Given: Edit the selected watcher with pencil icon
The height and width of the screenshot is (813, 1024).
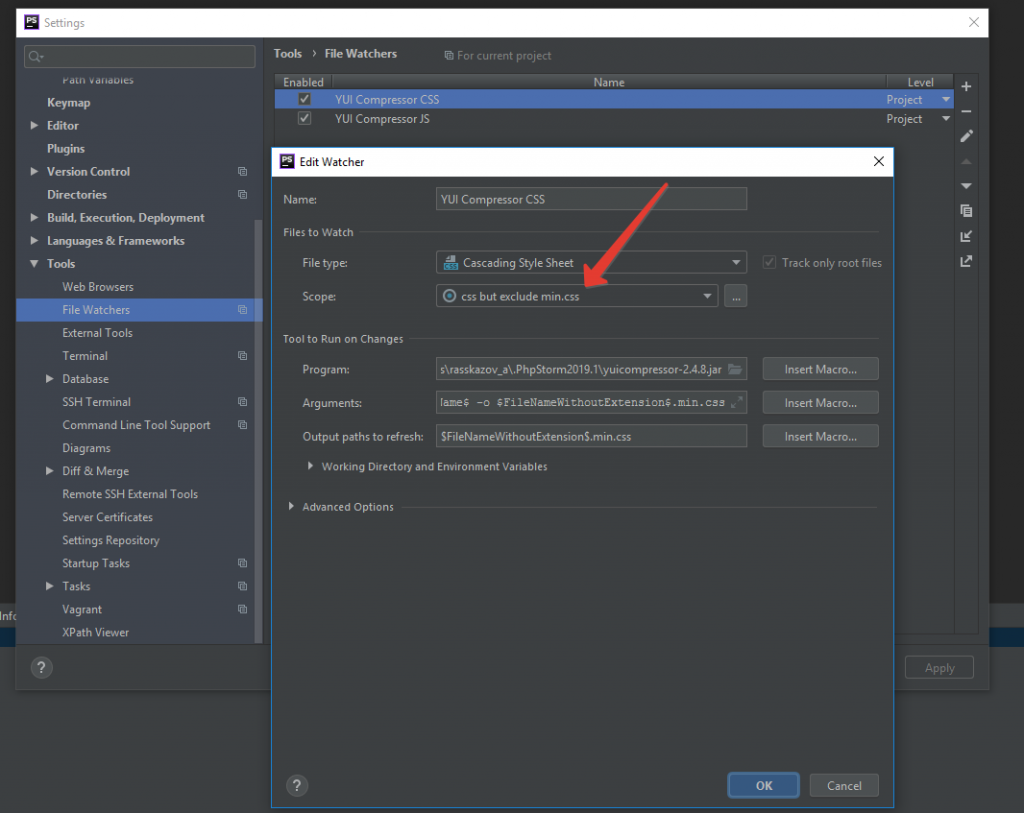Looking at the screenshot, I should pyautogui.click(x=967, y=136).
